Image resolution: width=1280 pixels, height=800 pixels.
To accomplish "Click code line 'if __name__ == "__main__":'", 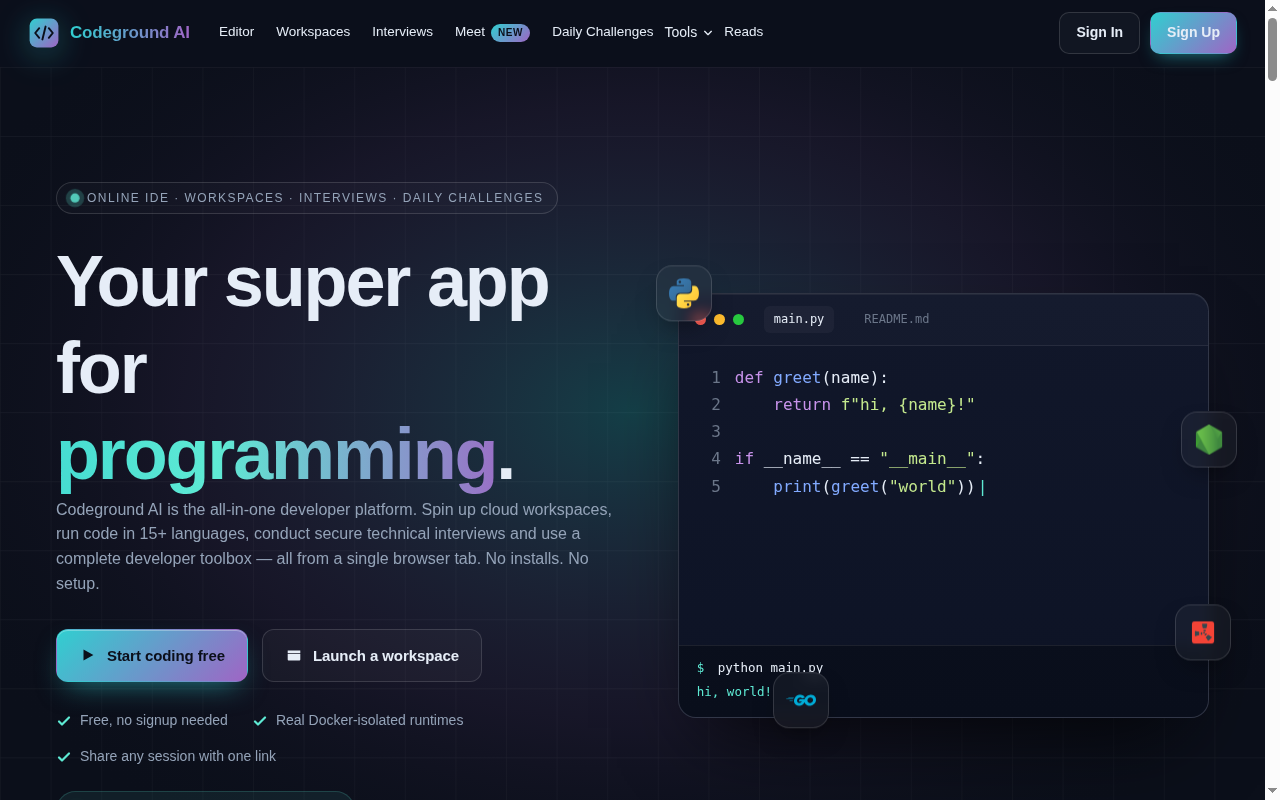I will pos(860,458).
